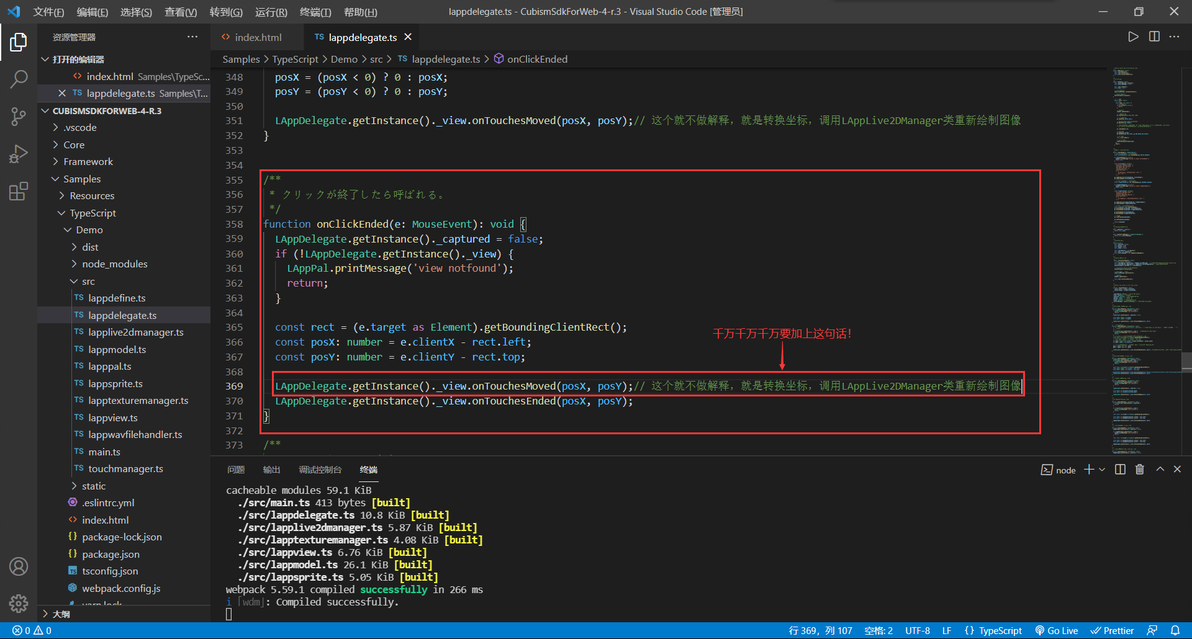1192x639 pixels.
Task: Kill terminal with trash icon
Action: [1140, 470]
